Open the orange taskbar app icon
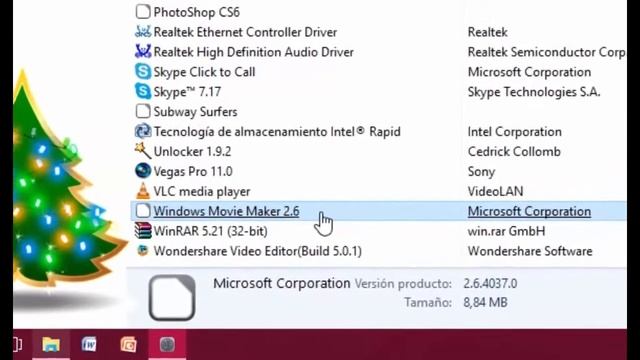Screen dimensions: 640x360 [128, 344]
